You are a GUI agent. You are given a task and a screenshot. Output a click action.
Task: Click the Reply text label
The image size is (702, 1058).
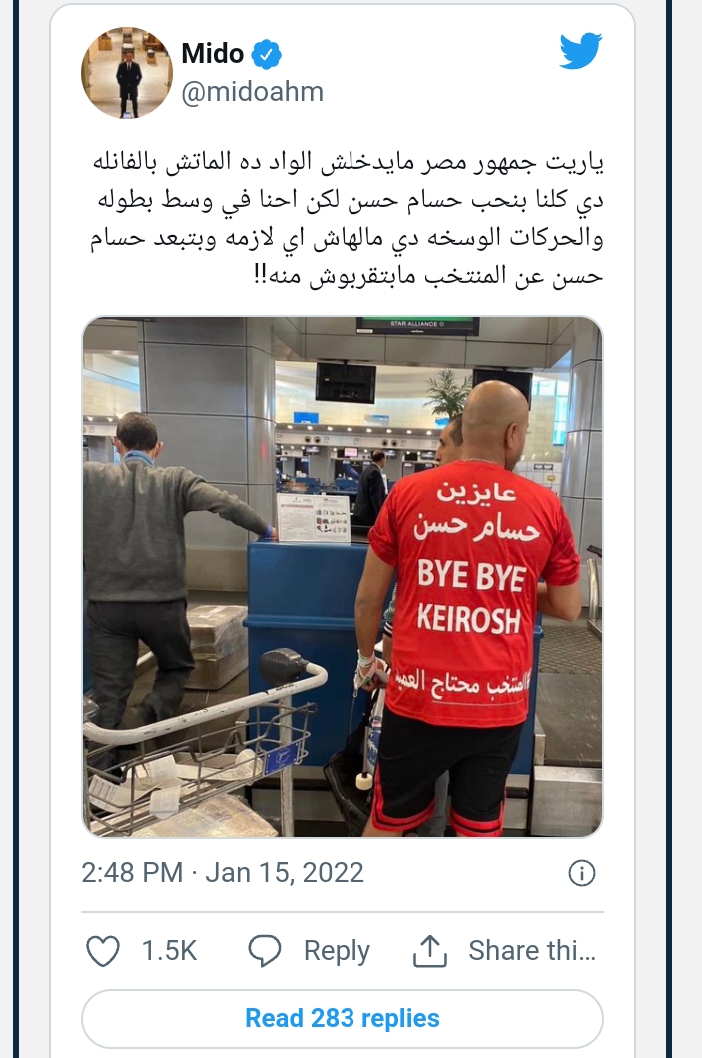pos(337,951)
